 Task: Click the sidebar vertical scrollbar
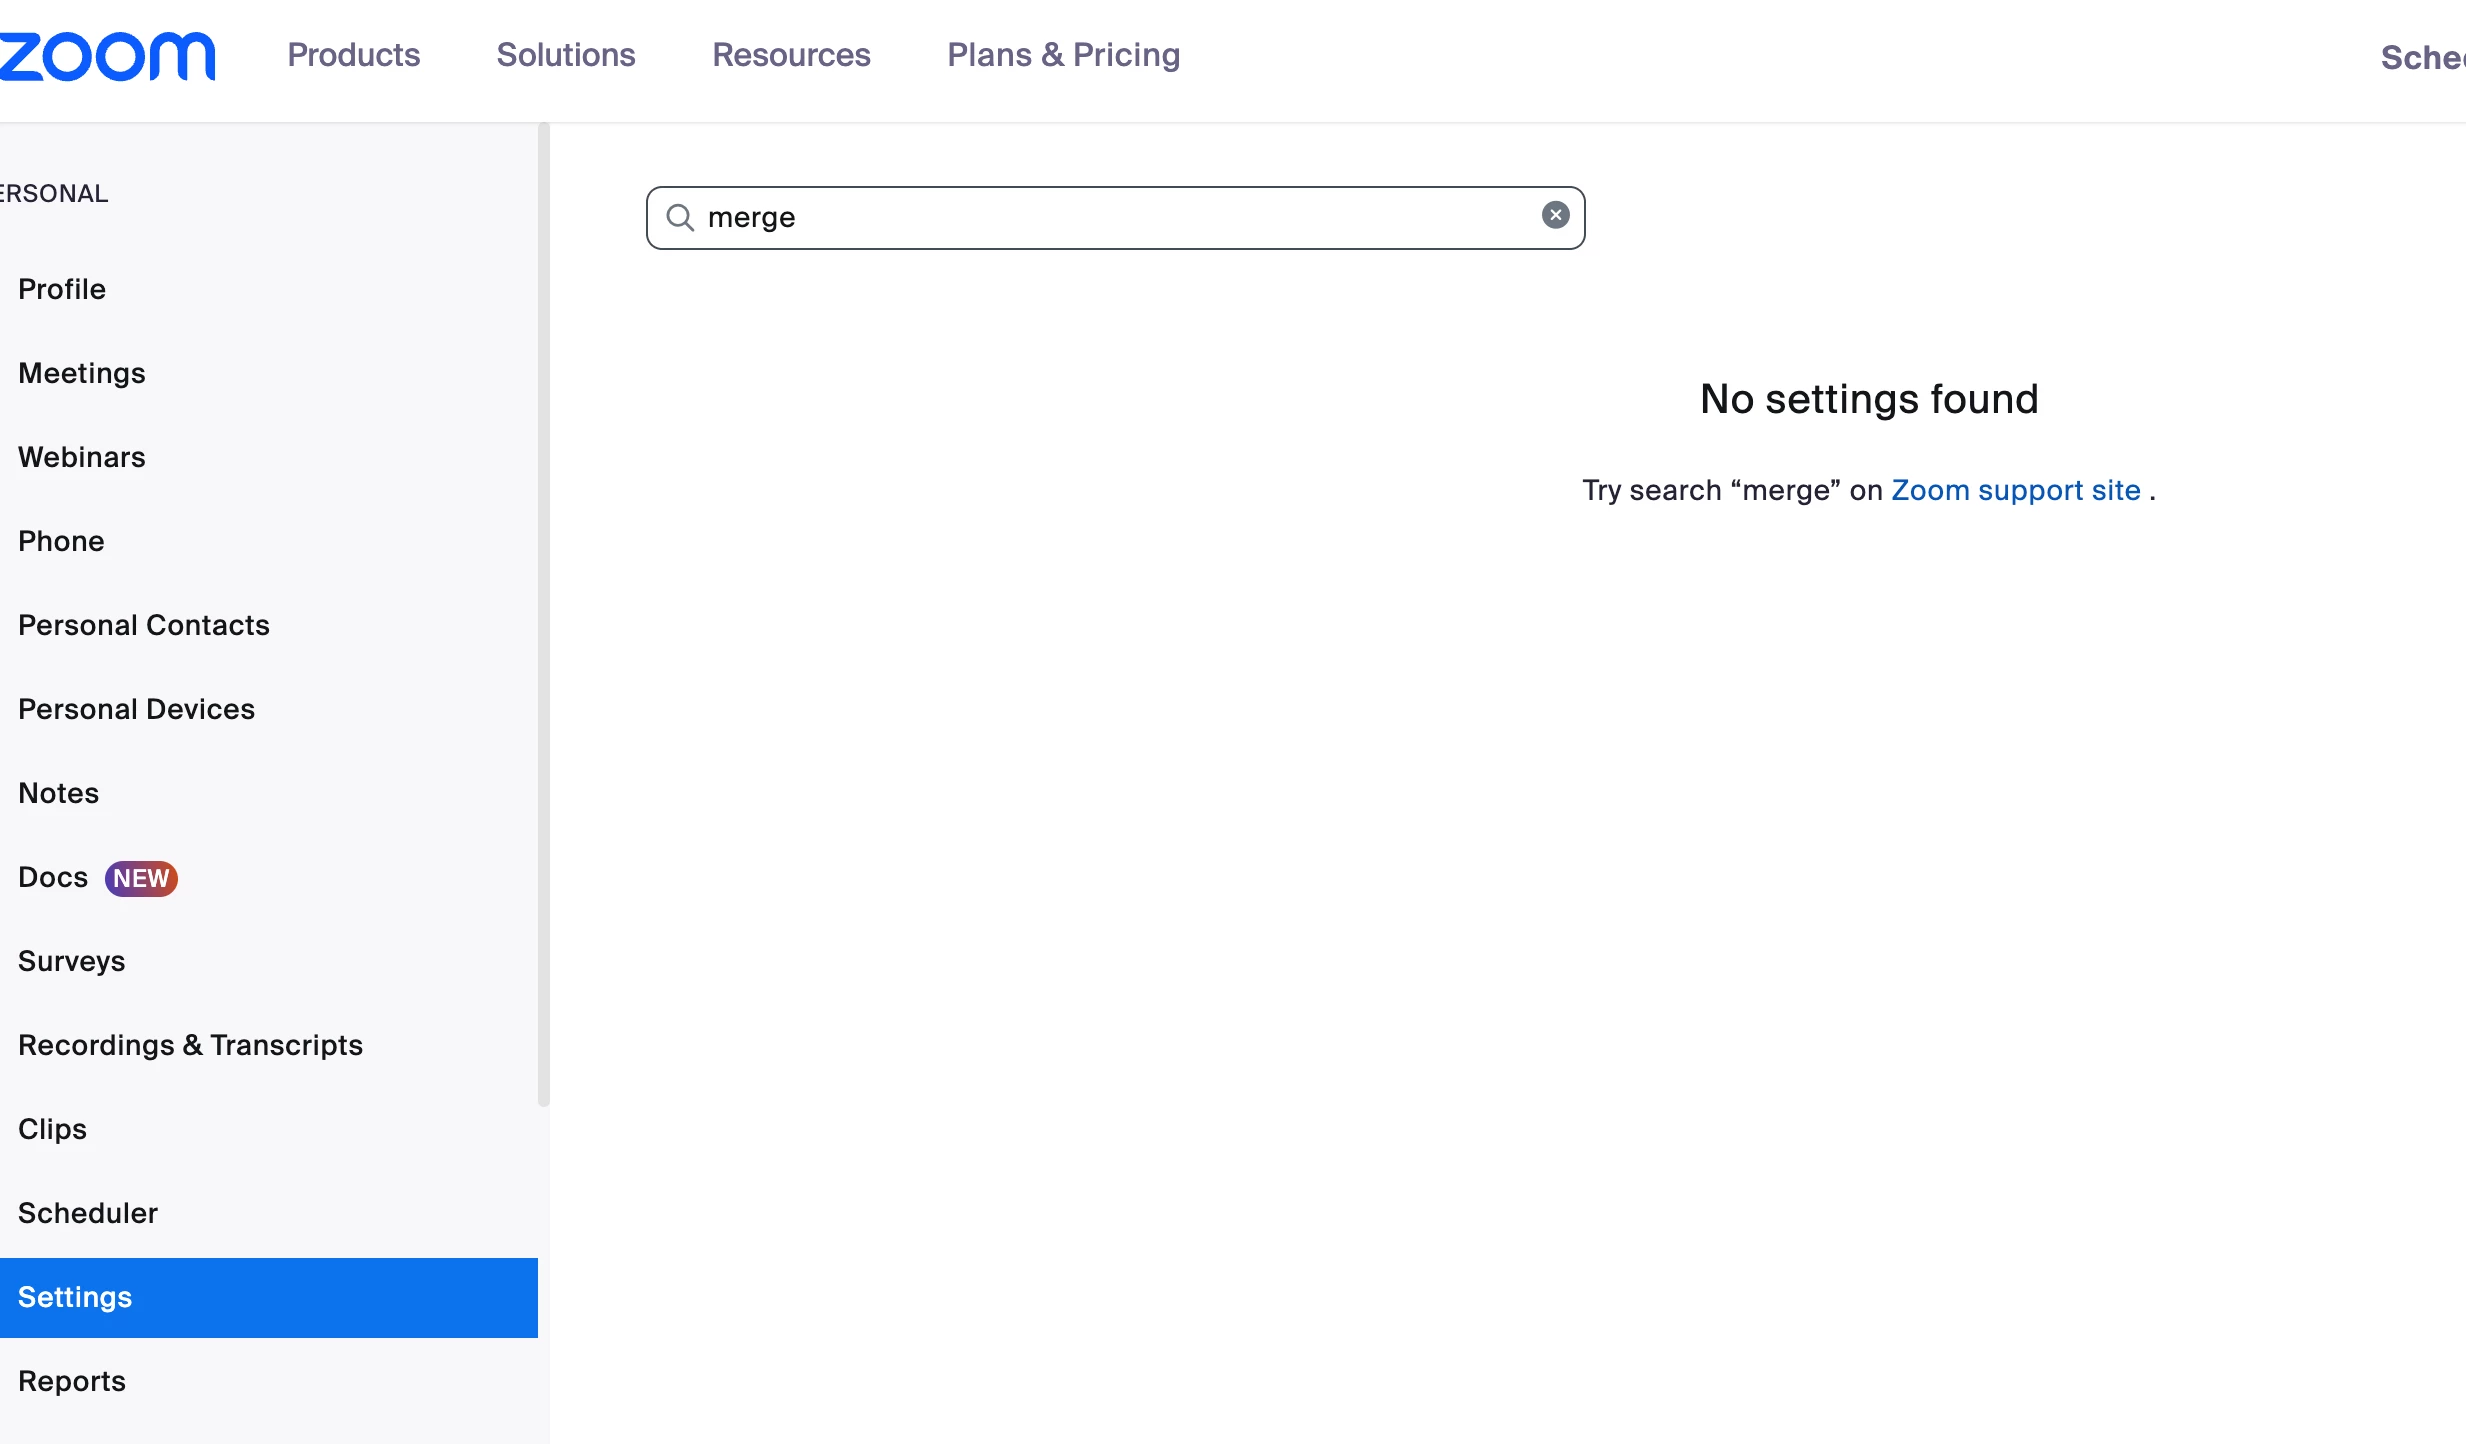(x=544, y=614)
